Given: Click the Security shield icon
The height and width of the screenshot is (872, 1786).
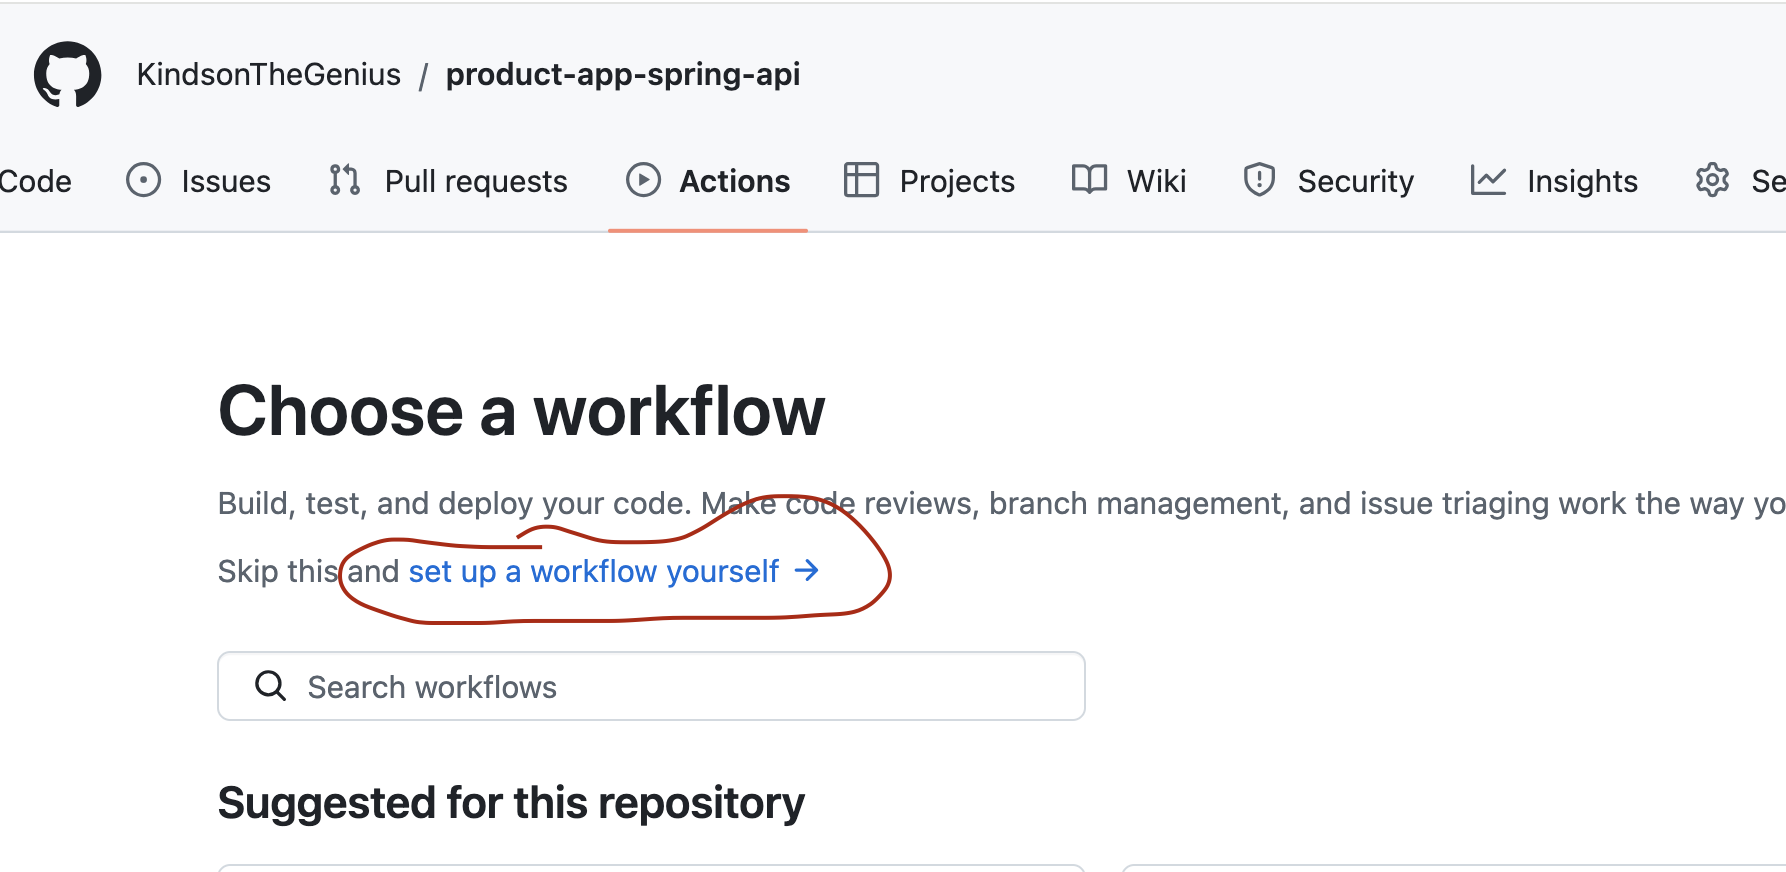Looking at the screenshot, I should pyautogui.click(x=1259, y=180).
